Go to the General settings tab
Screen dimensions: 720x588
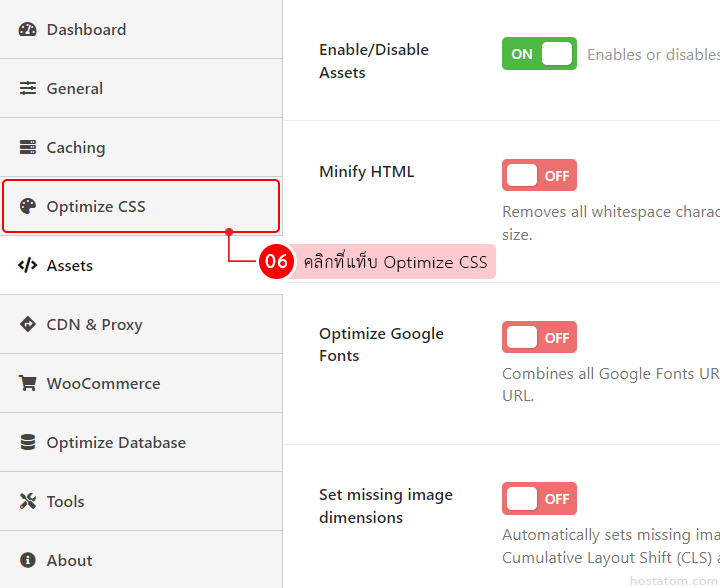(75, 89)
